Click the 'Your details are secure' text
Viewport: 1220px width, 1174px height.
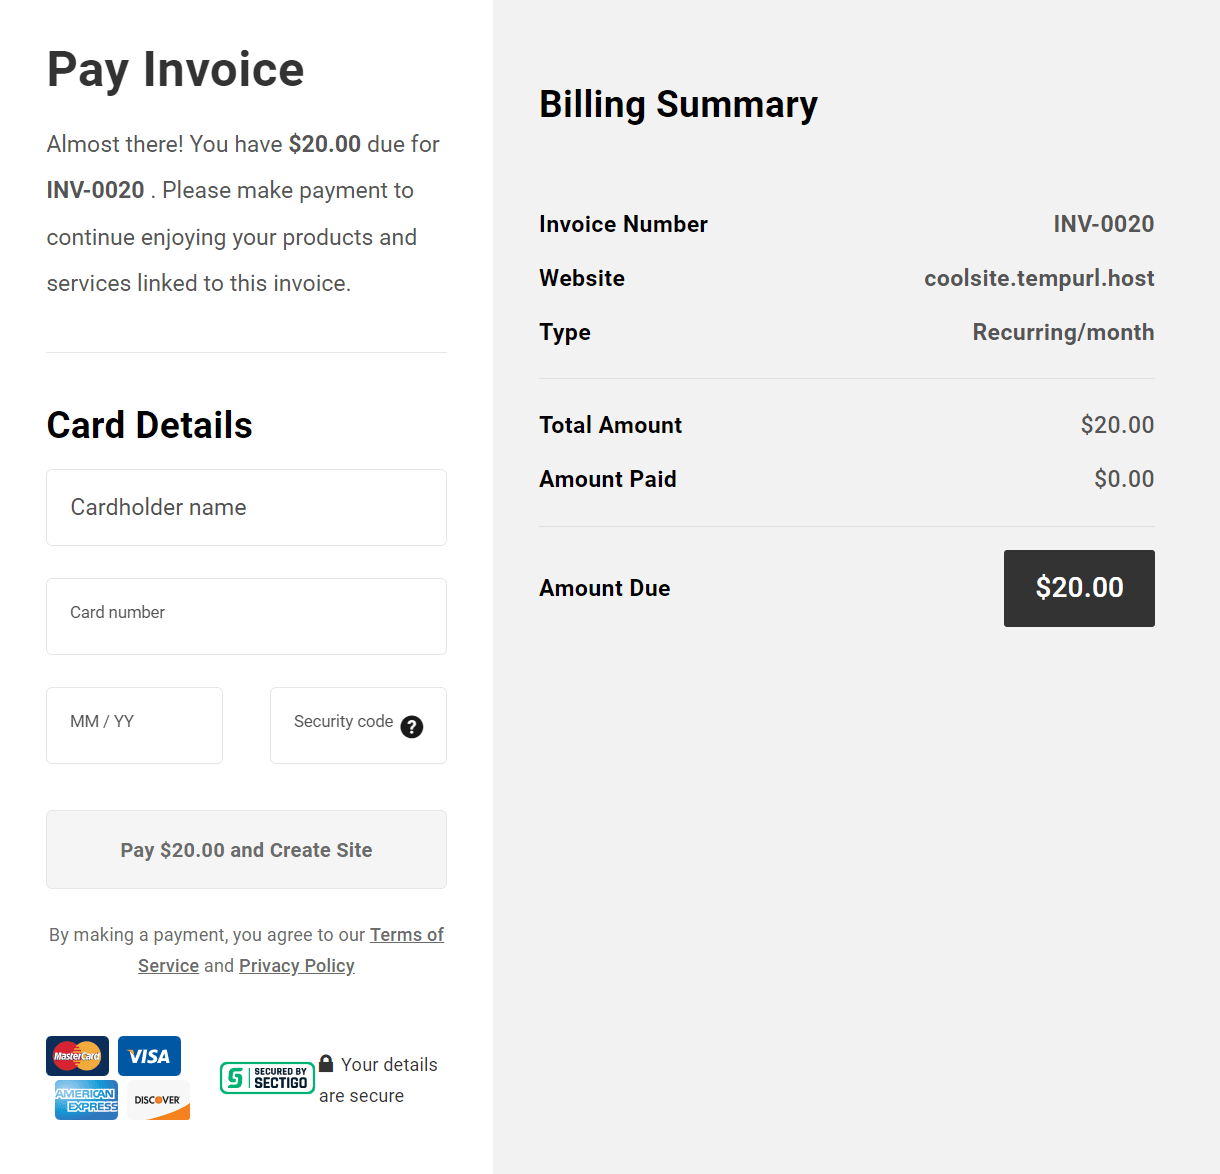click(378, 1080)
